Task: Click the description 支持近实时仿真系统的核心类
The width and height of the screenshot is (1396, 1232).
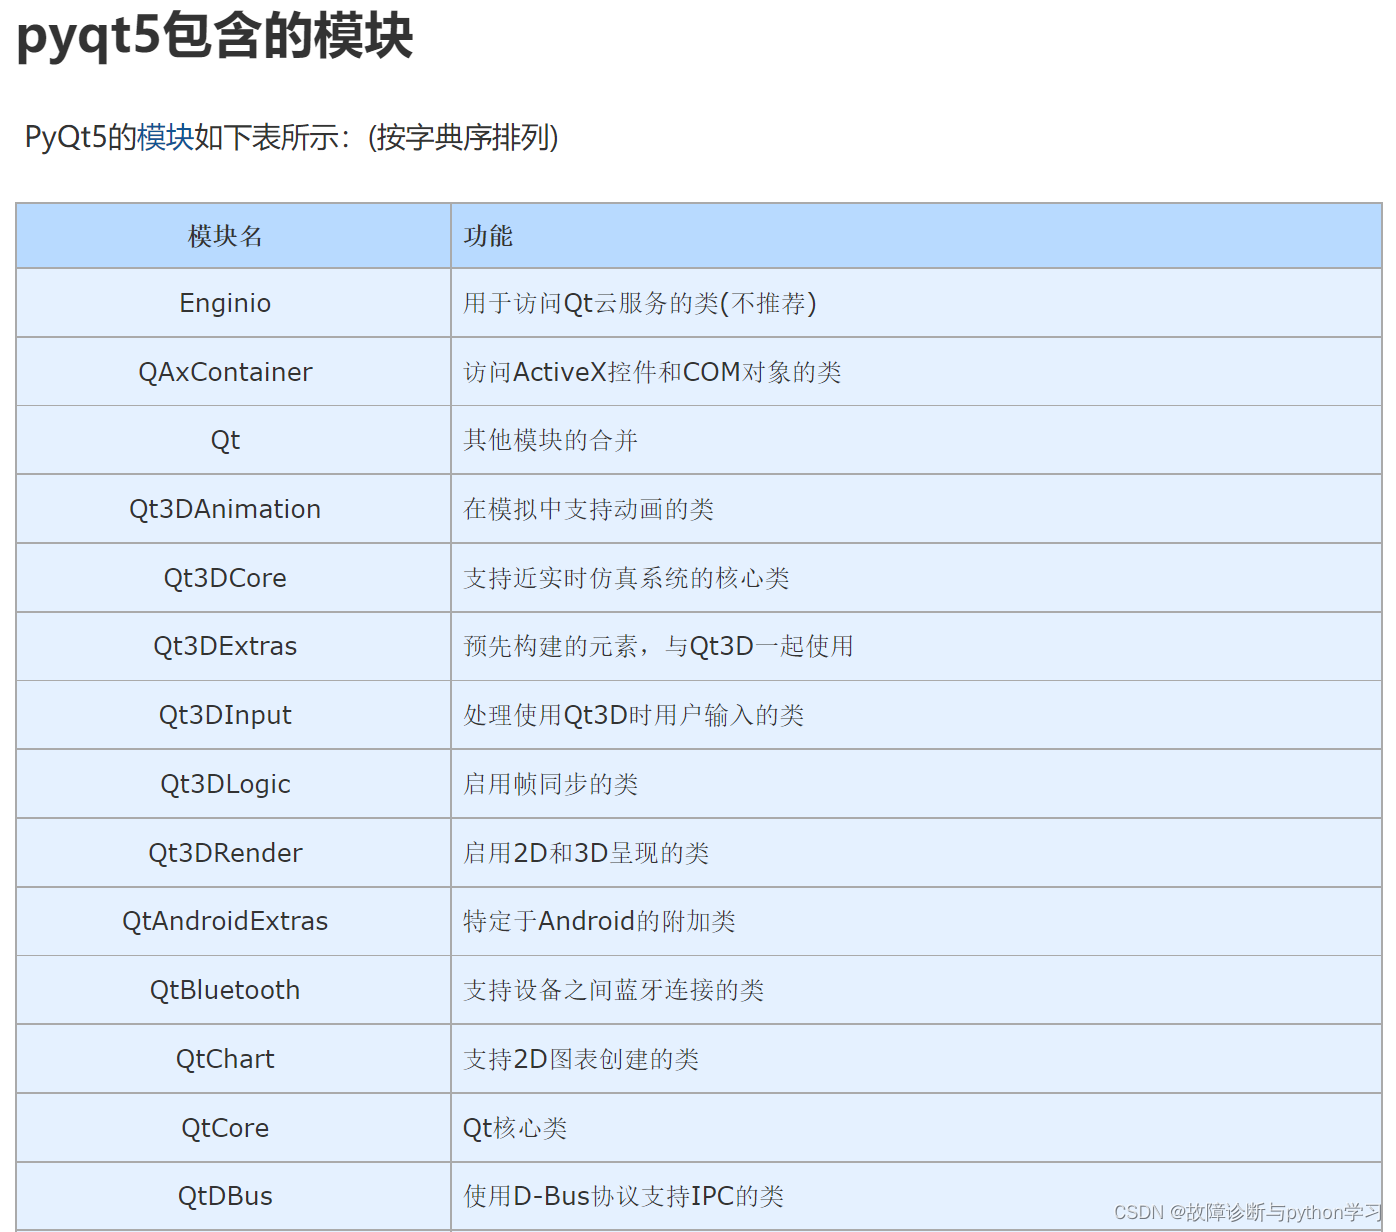Action: 626,578
